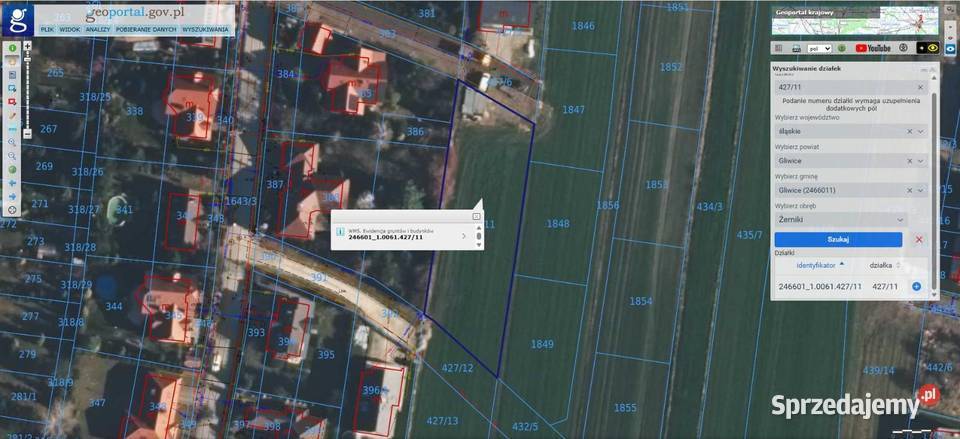The image size is (960, 439).
Task: Open the layers list icon
Action: tap(778, 48)
